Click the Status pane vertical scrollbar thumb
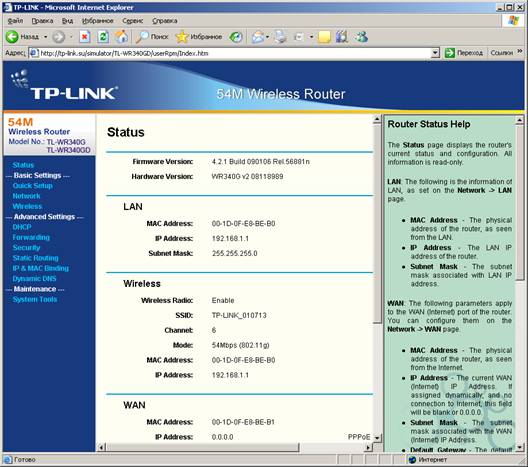The image size is (528, 467). coord(377,224)
